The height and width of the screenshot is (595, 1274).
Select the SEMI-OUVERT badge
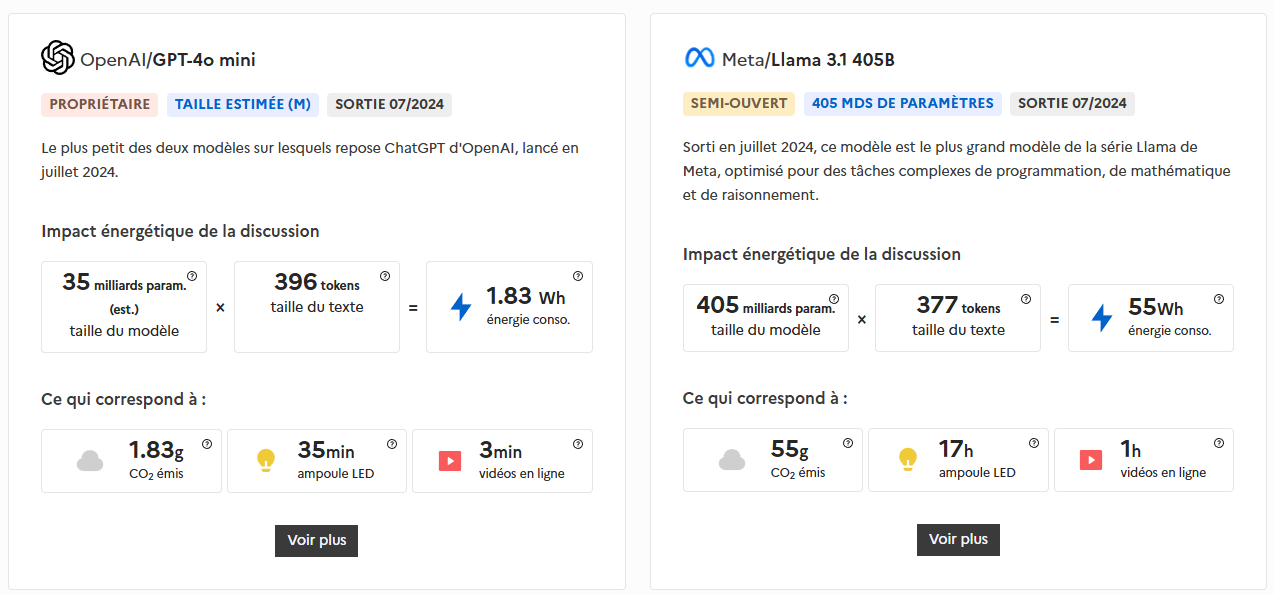739,103
